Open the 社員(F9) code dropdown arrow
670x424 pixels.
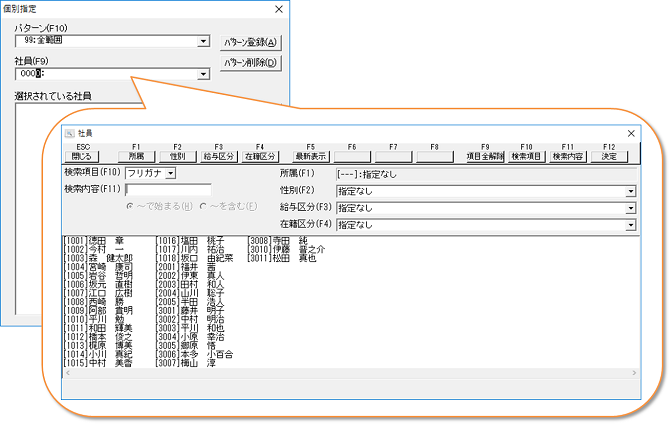click(x=203, y=73)
